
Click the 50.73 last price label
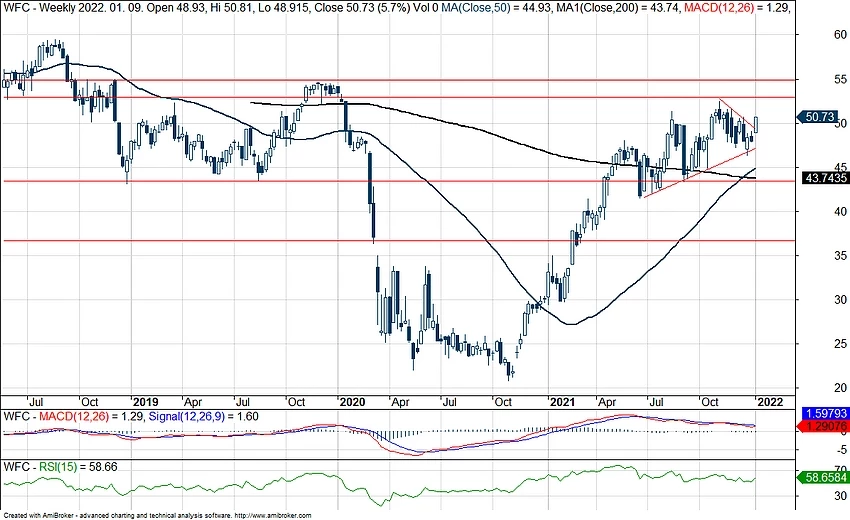tap(817, 117)
